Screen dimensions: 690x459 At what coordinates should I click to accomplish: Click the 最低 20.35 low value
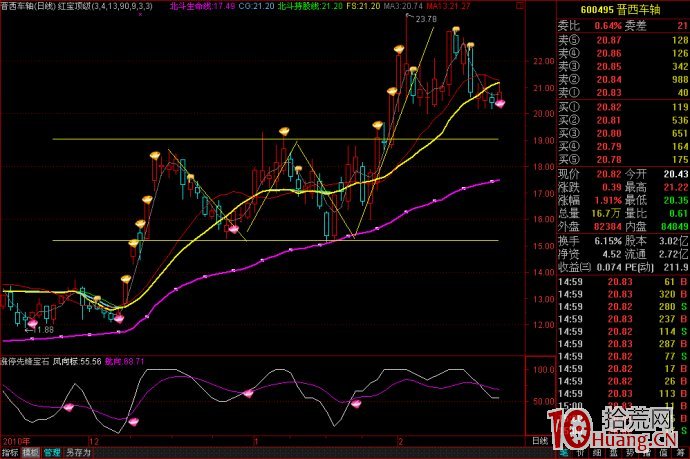(676, 200)
